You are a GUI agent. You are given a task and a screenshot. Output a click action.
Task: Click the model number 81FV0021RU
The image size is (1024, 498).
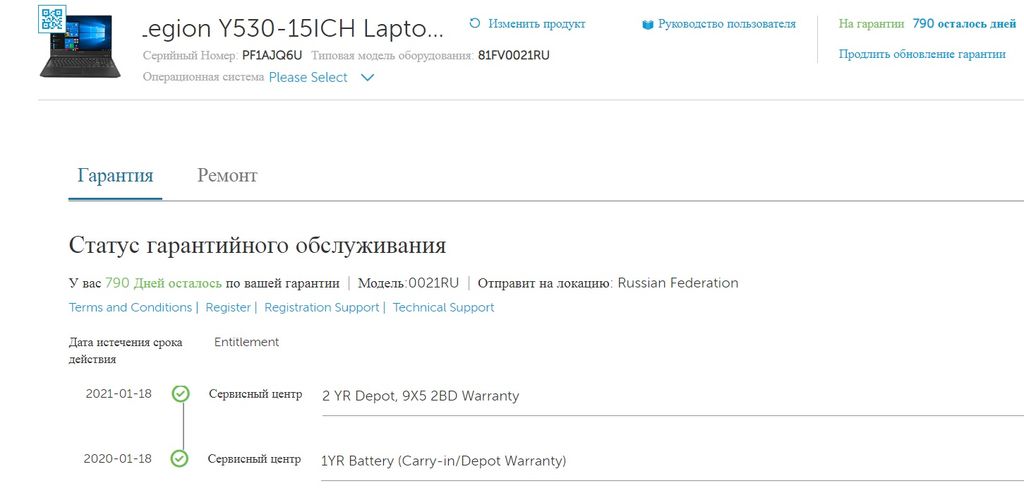click(514, 56)
